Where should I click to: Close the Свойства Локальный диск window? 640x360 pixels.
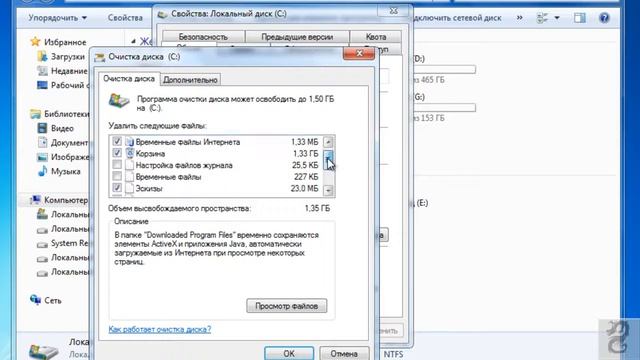393,11
